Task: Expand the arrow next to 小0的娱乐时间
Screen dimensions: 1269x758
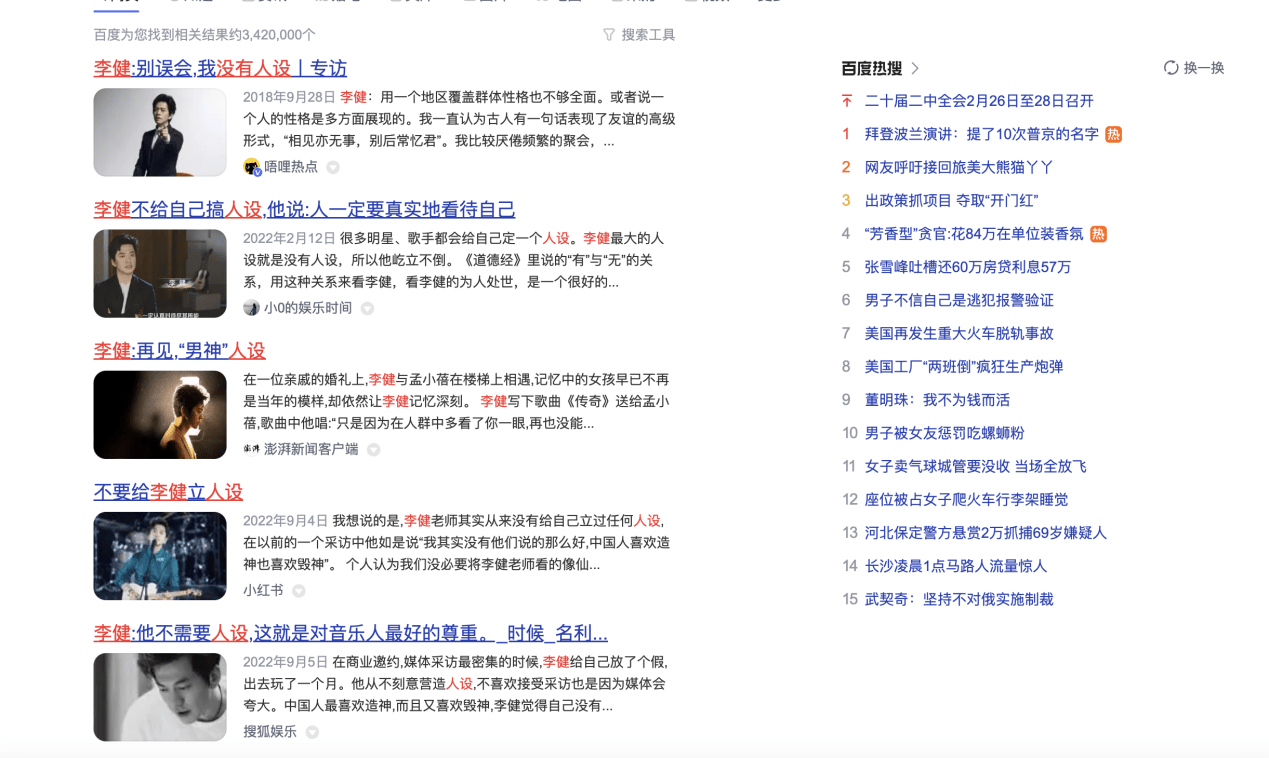Action: [x=367, y=308]
